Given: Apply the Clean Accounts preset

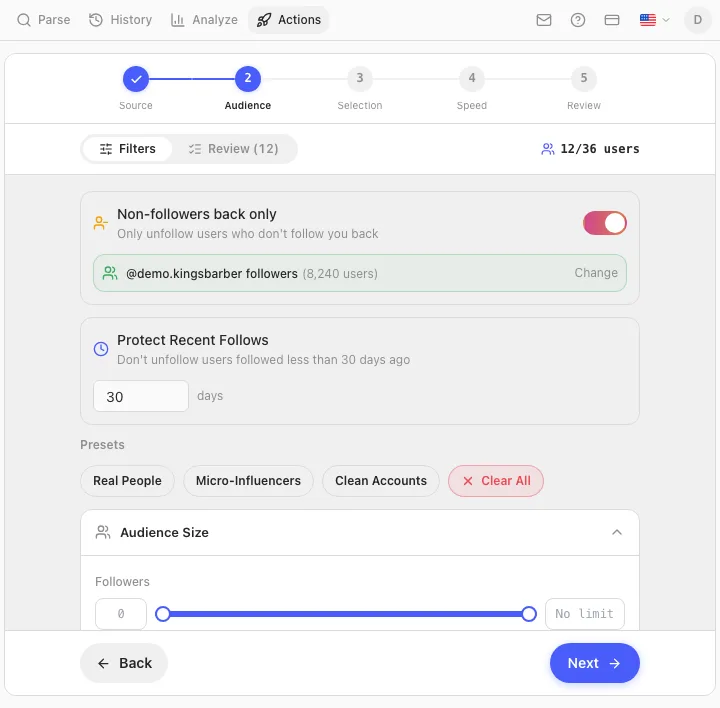Looking at the screenshot, I should pyautogui.click(x=381, y=481).
